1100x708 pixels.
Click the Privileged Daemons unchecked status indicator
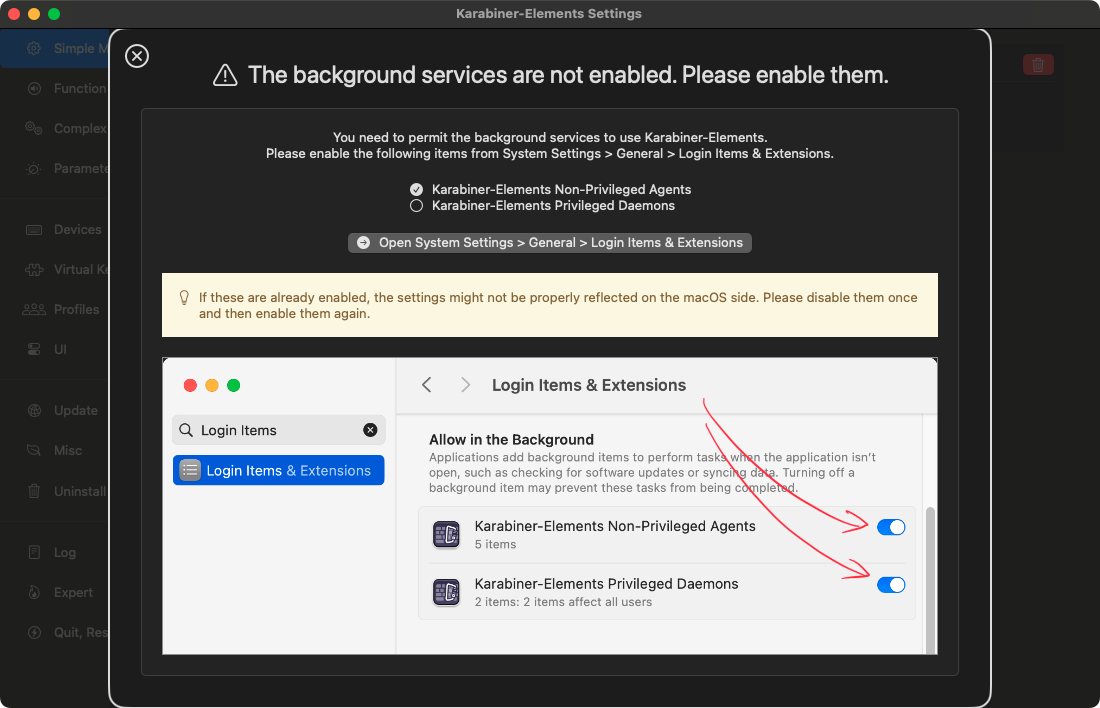pos(417,206)
